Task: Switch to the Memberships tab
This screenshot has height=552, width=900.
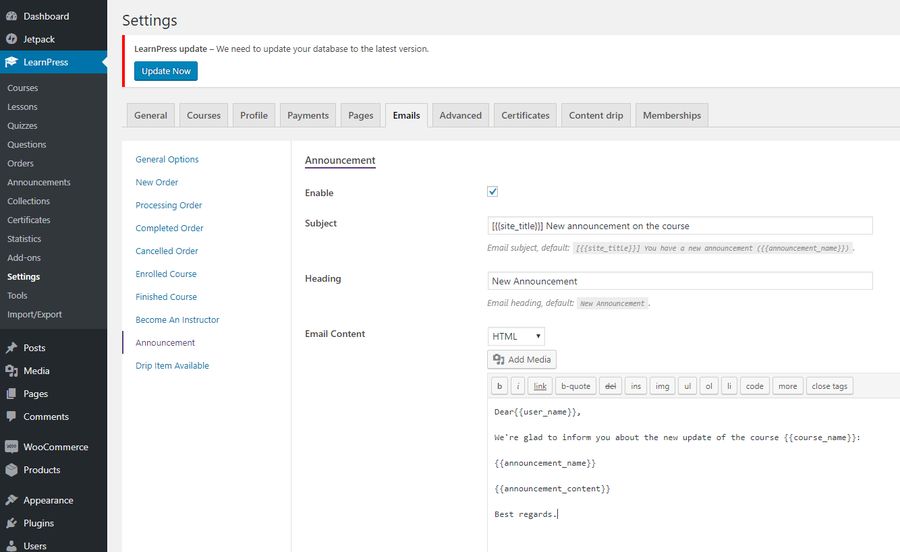Action: [672, 115]
